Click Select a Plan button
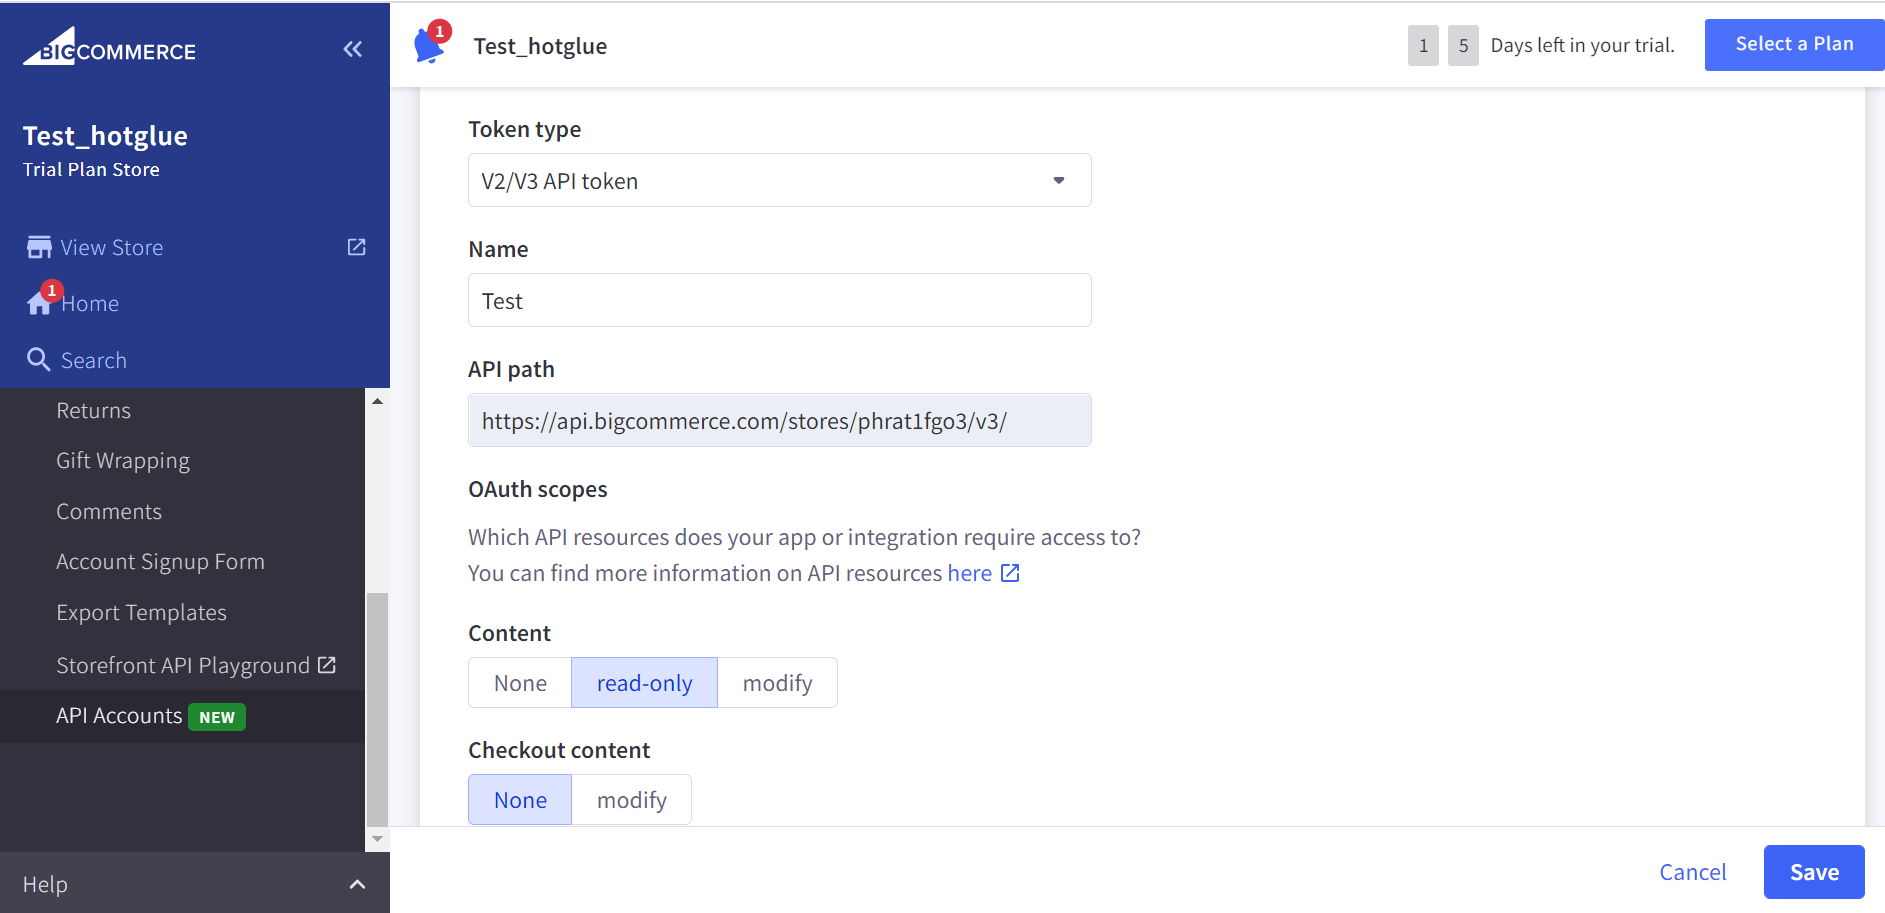The height and width of the screenshot is (913, 1885). 1794,44
